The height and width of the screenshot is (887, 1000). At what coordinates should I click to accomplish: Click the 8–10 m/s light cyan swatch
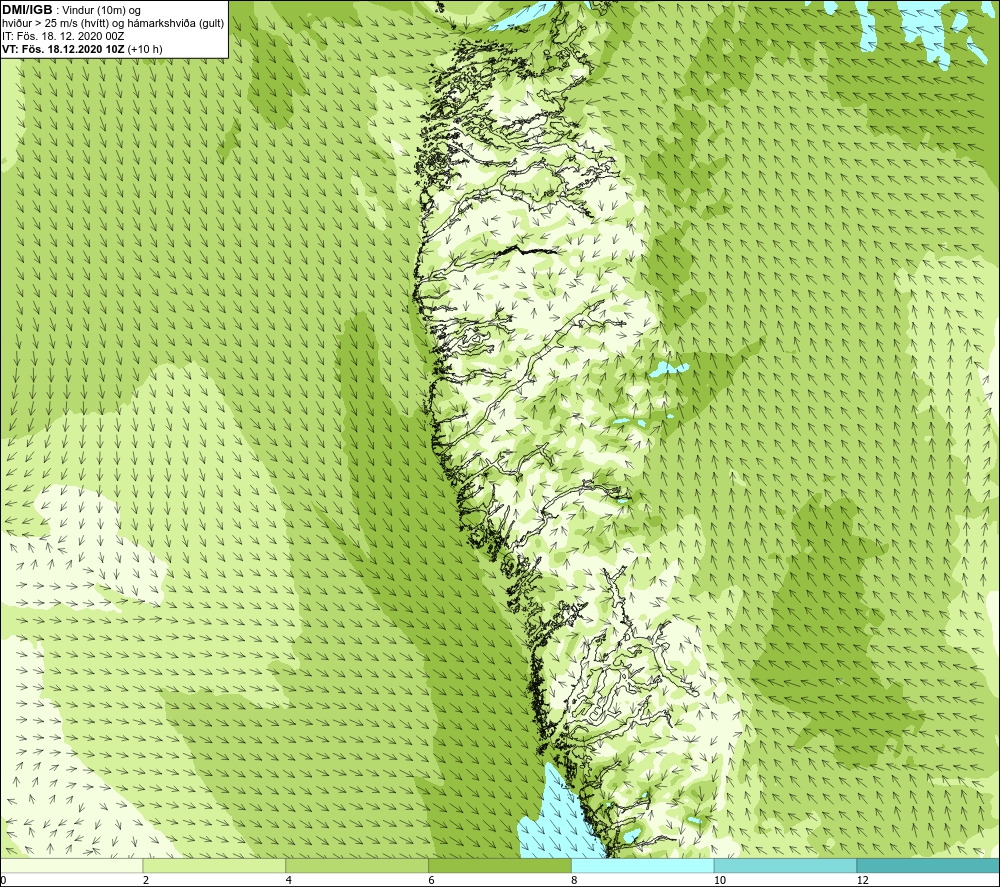(x=643, y=865)
